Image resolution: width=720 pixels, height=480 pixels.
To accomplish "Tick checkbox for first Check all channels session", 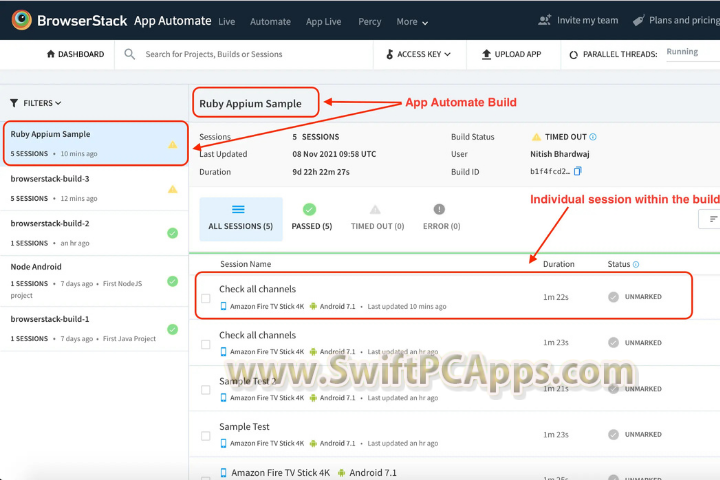I will coord(206,299).
